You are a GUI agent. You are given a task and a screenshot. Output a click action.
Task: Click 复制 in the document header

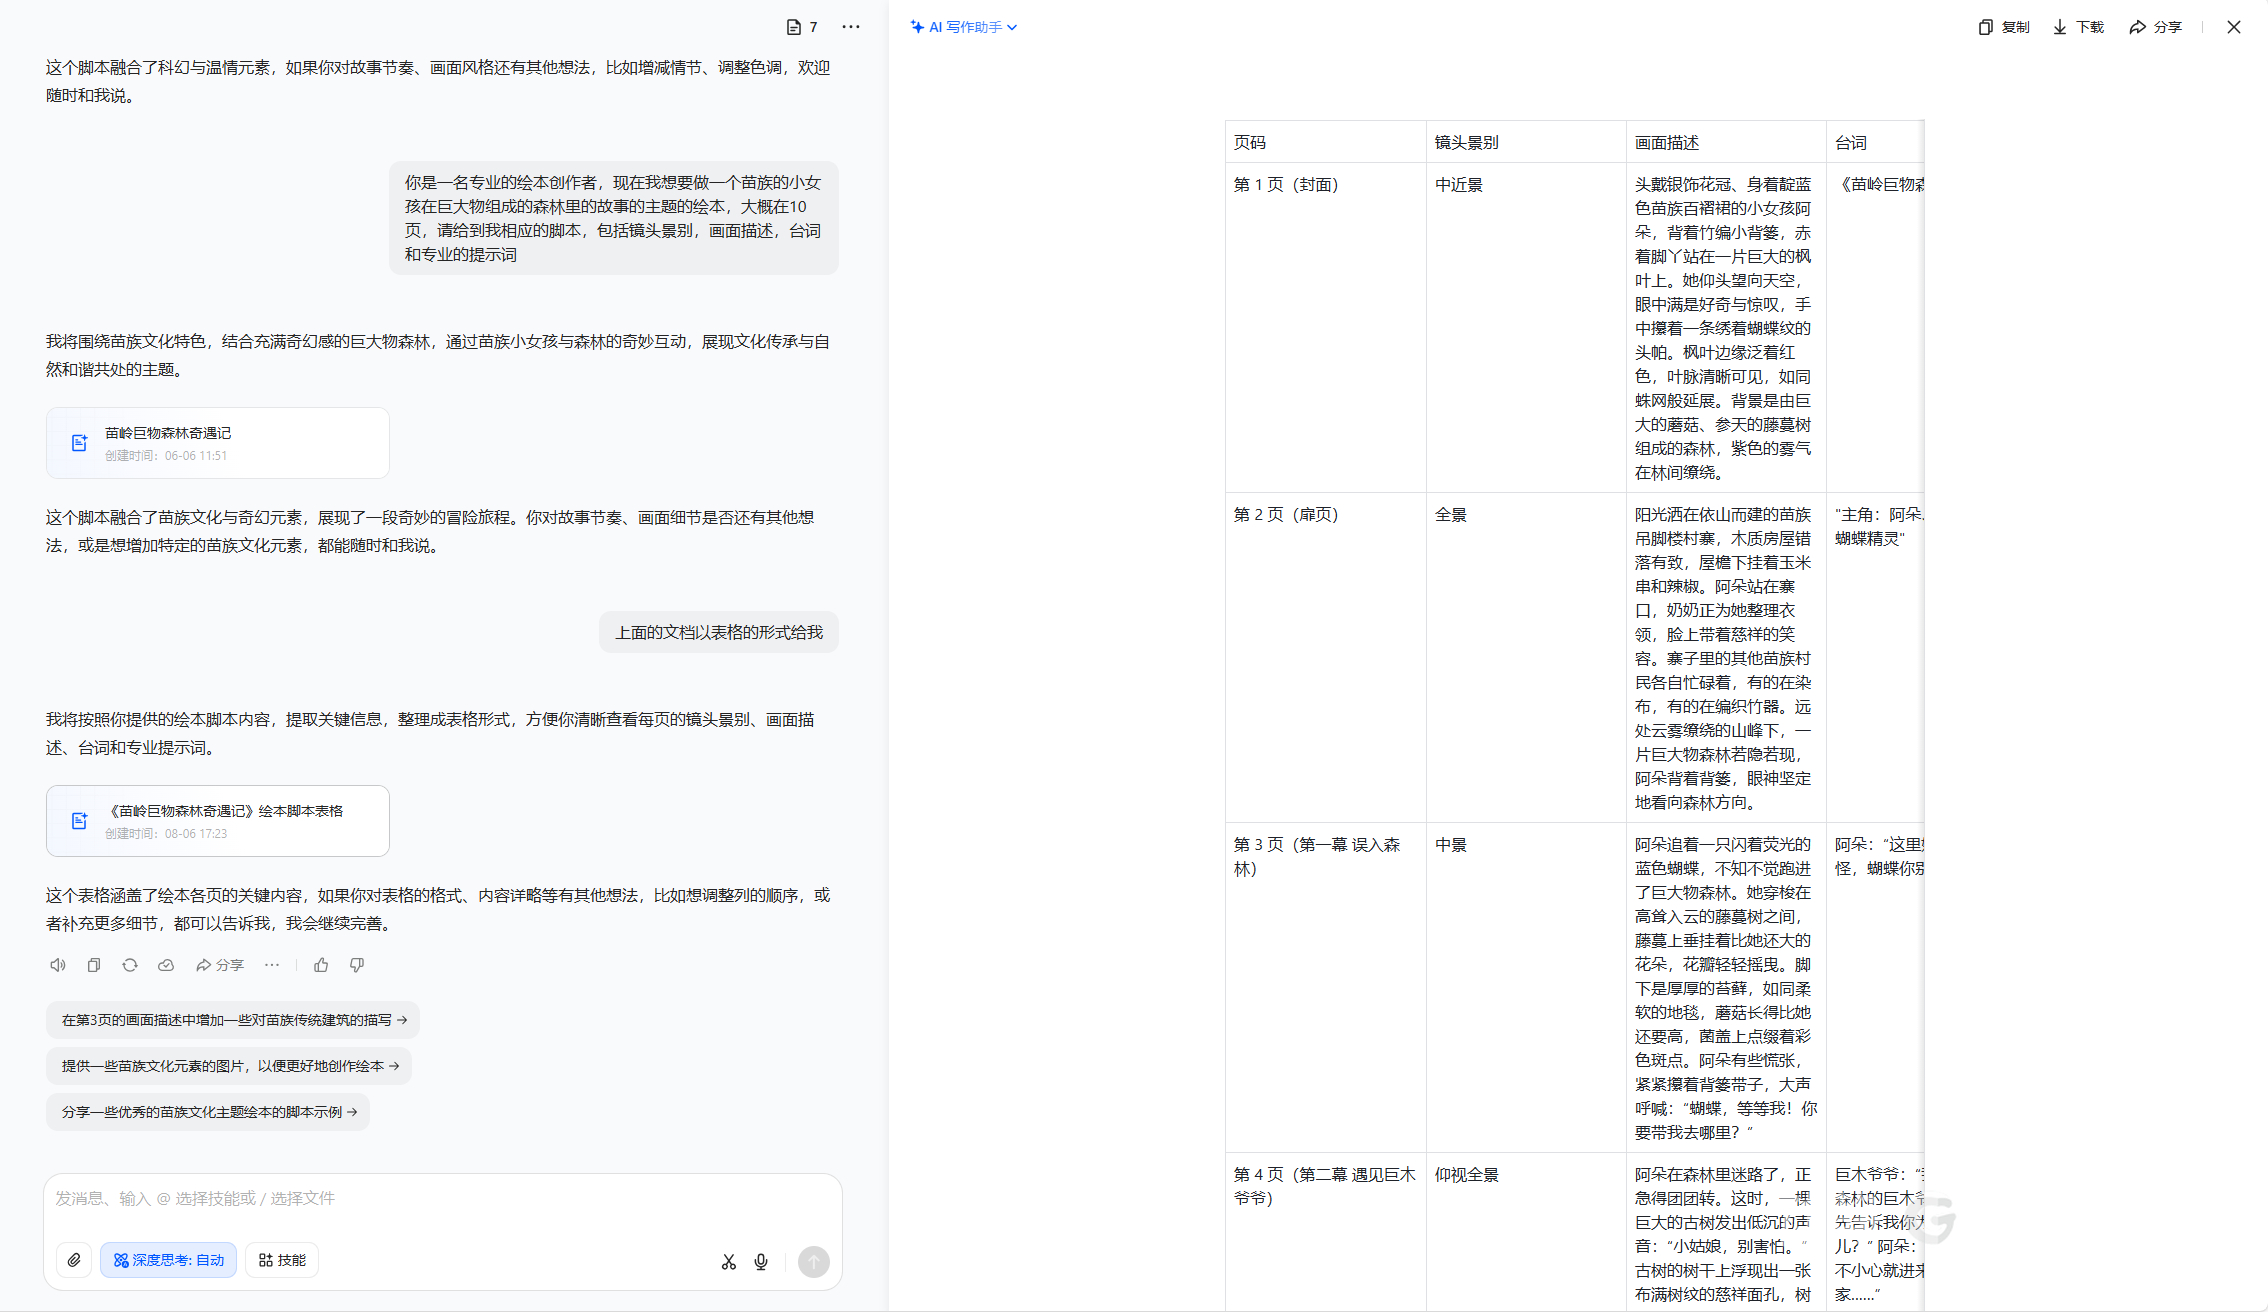point(2004,27)
